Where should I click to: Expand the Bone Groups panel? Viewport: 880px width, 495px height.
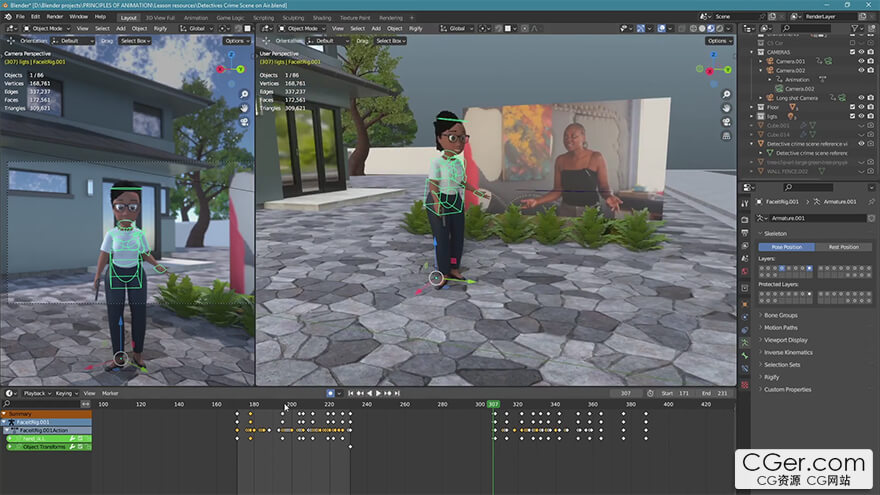pyautogui.click(x=780, y=315)
